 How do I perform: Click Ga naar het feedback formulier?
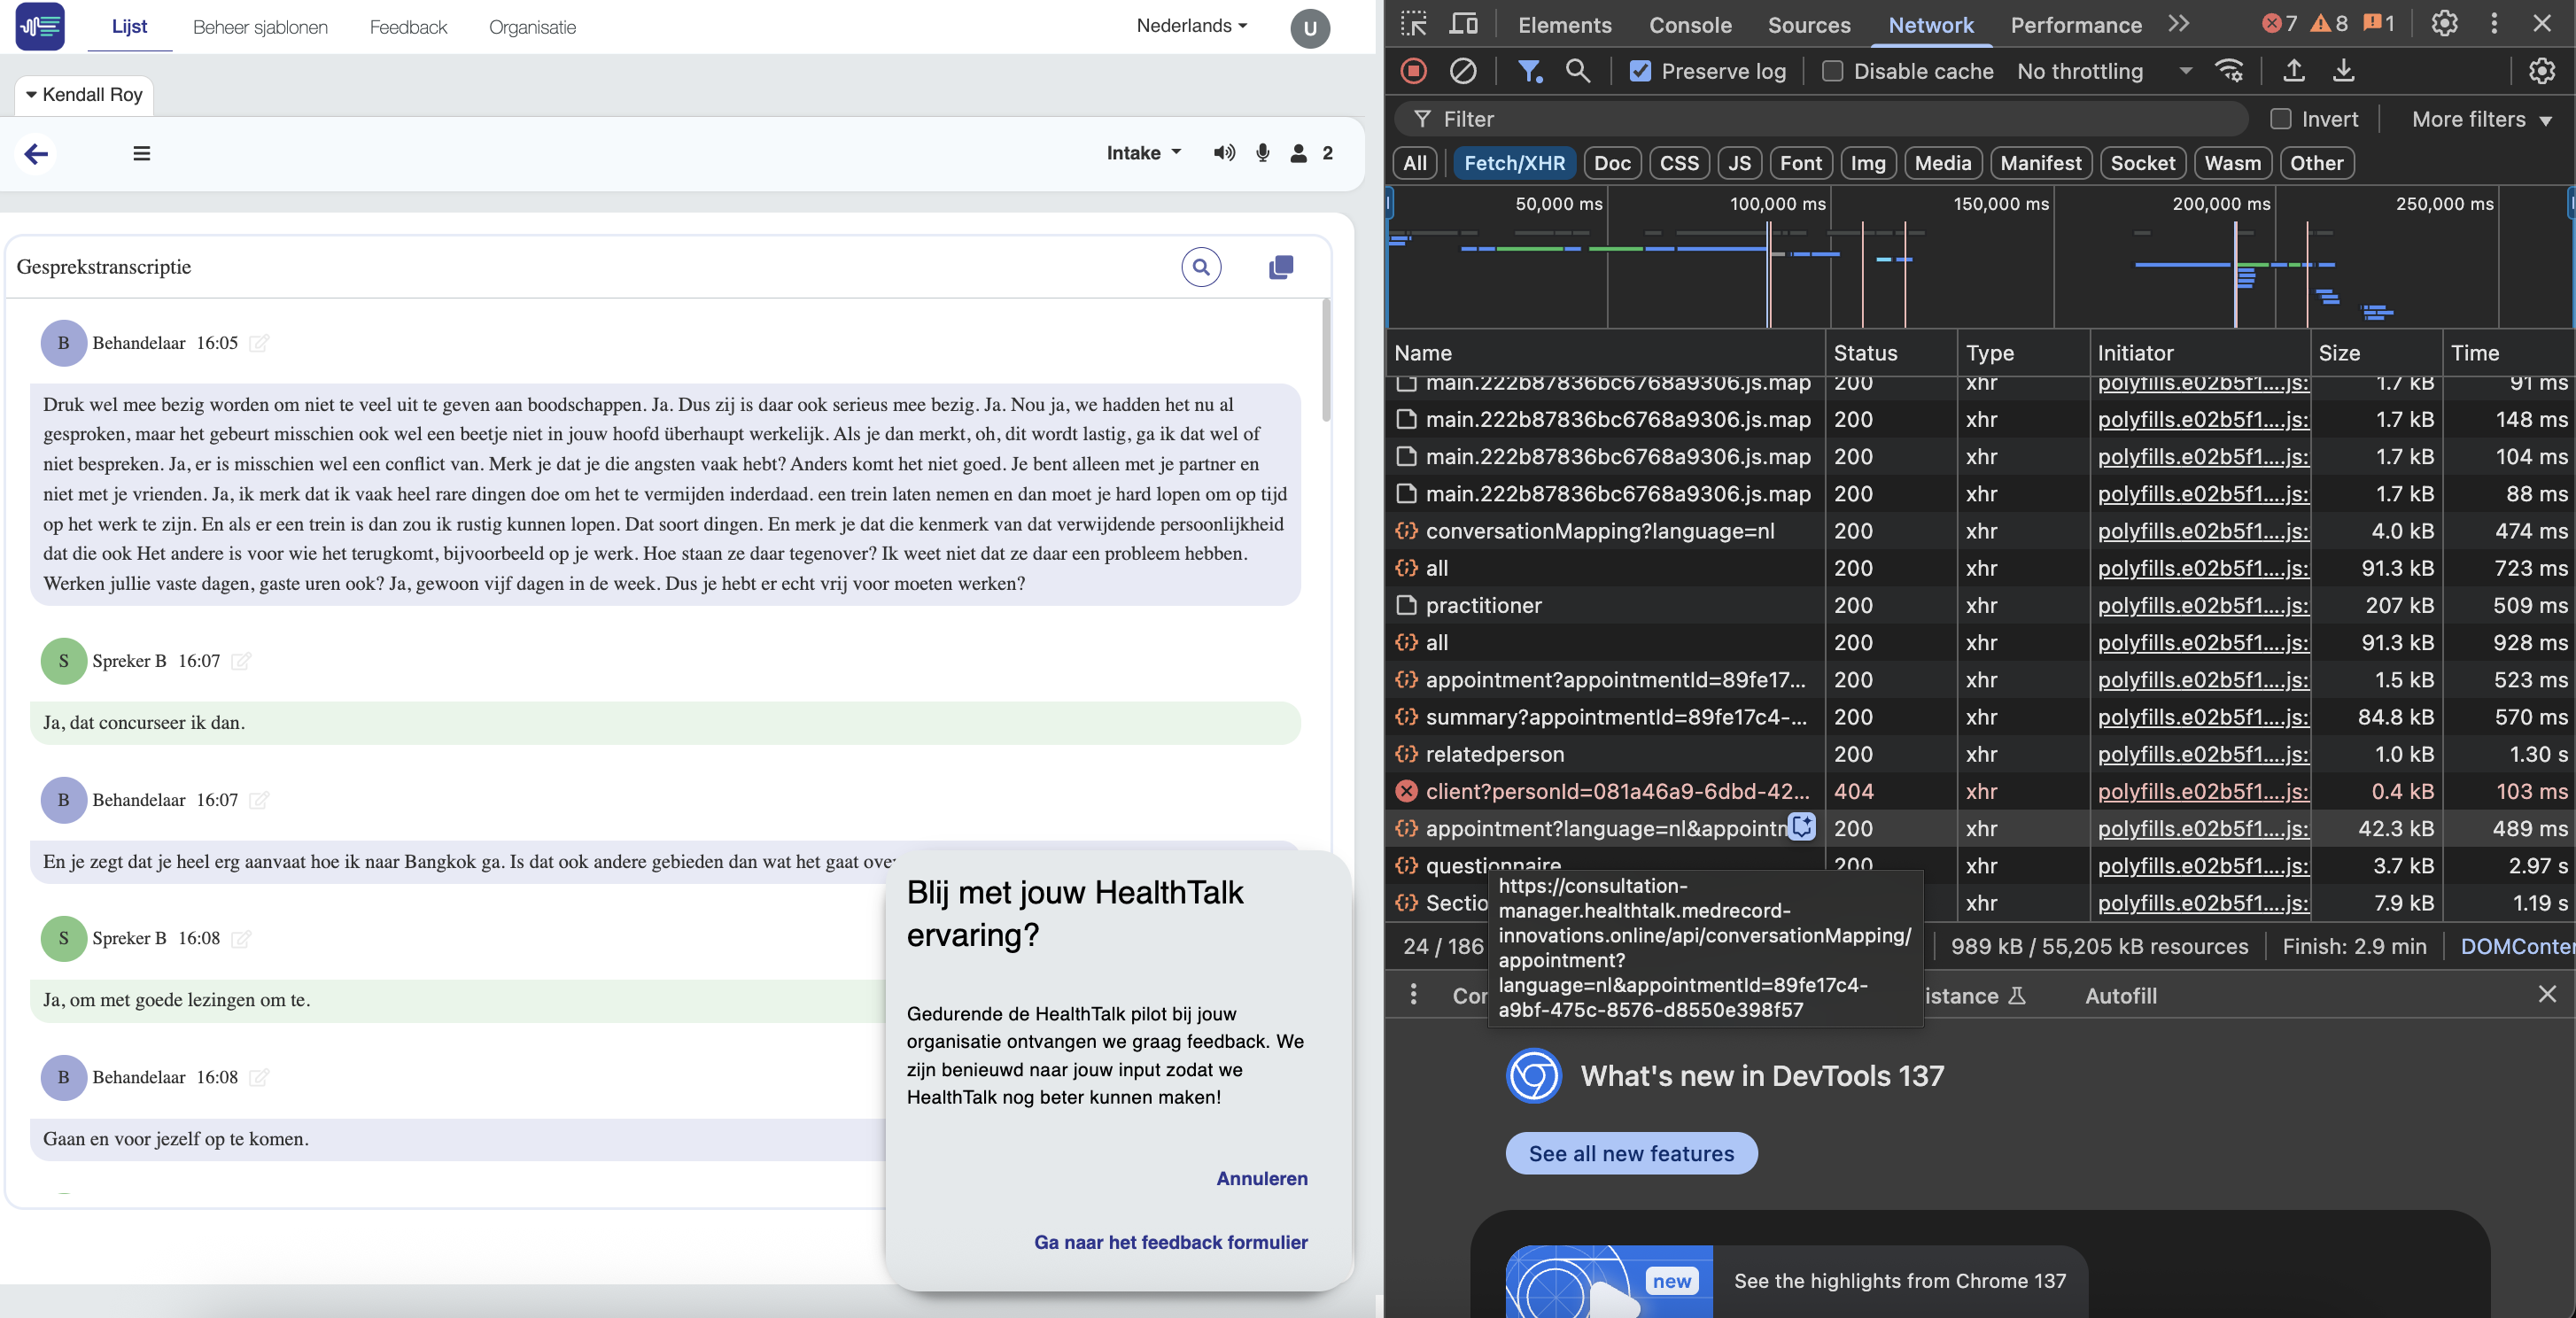pyautogui.click(x=1170, y=1242)
